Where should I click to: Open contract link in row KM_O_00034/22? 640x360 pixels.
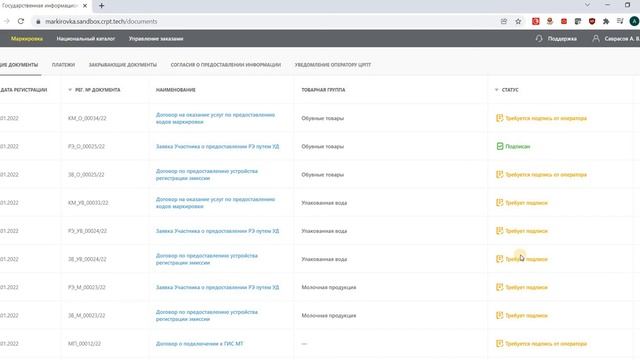tap(215, 118)
